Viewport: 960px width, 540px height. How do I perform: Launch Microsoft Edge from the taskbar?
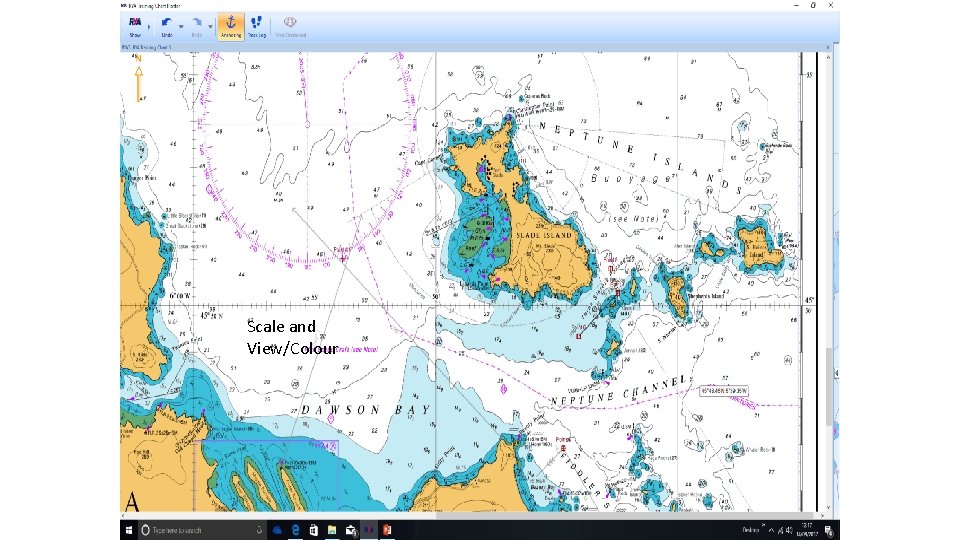[x=295, y=530]
